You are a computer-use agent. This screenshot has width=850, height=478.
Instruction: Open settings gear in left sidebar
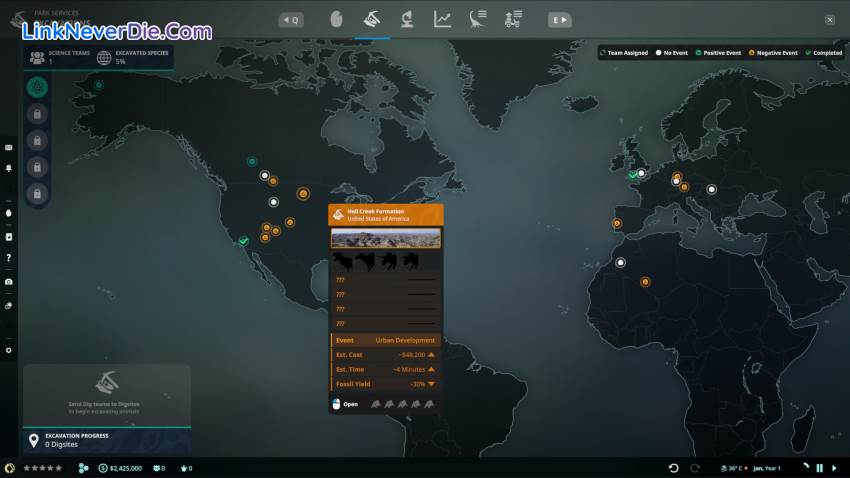click(8, 350)
